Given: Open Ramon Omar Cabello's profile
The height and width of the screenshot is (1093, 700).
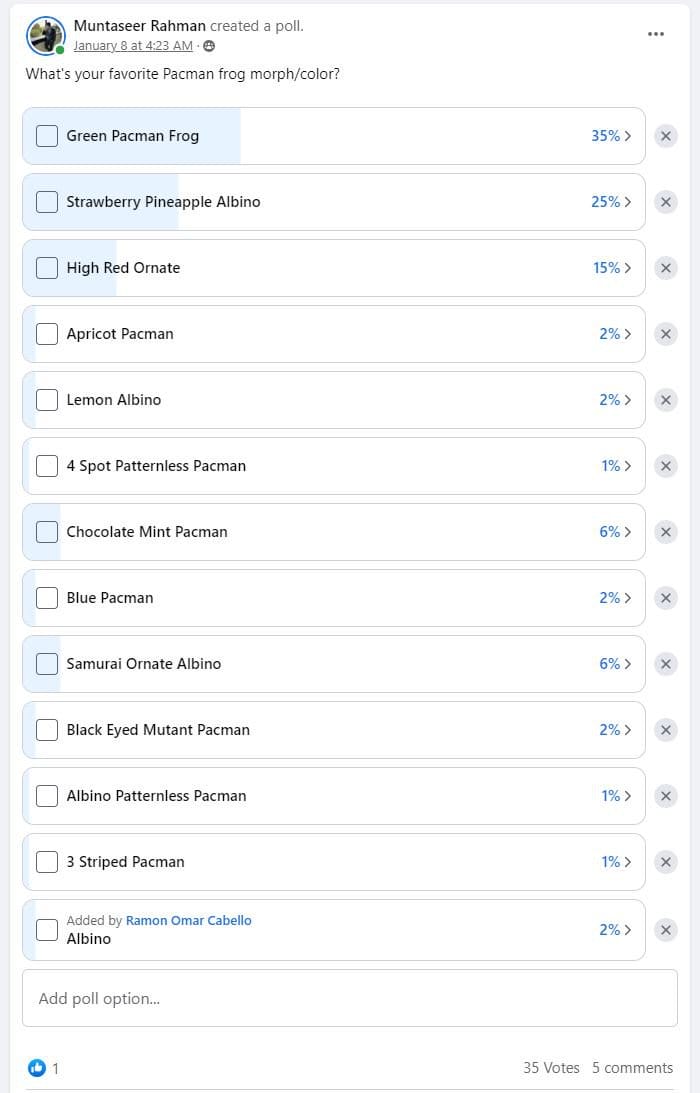Looking at the screenshot, I should pos(189,920).
